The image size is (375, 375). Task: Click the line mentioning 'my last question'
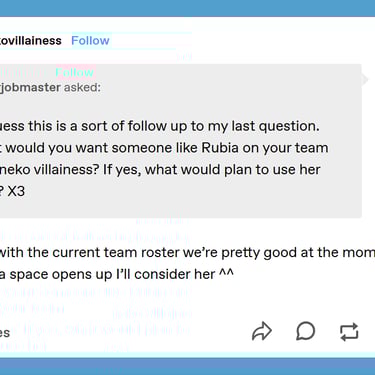pyautogui.click(x=160, y=126)
